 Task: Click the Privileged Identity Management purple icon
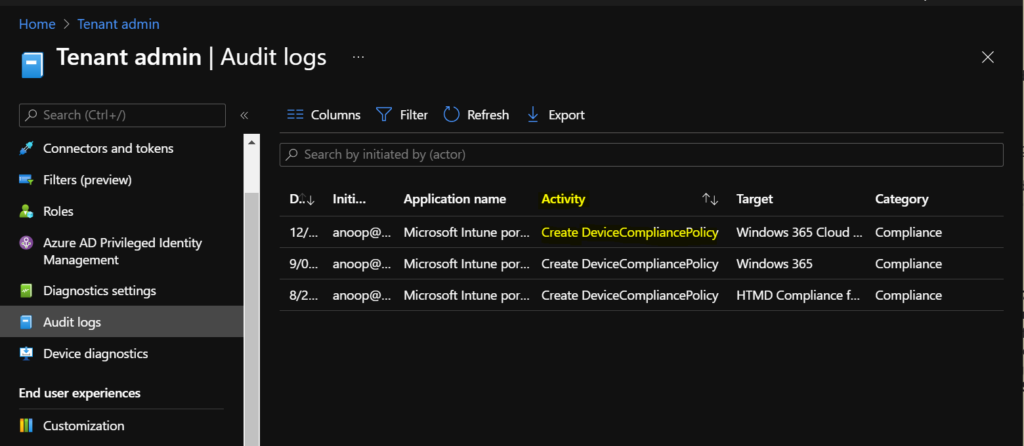click(x=26, y=243)
